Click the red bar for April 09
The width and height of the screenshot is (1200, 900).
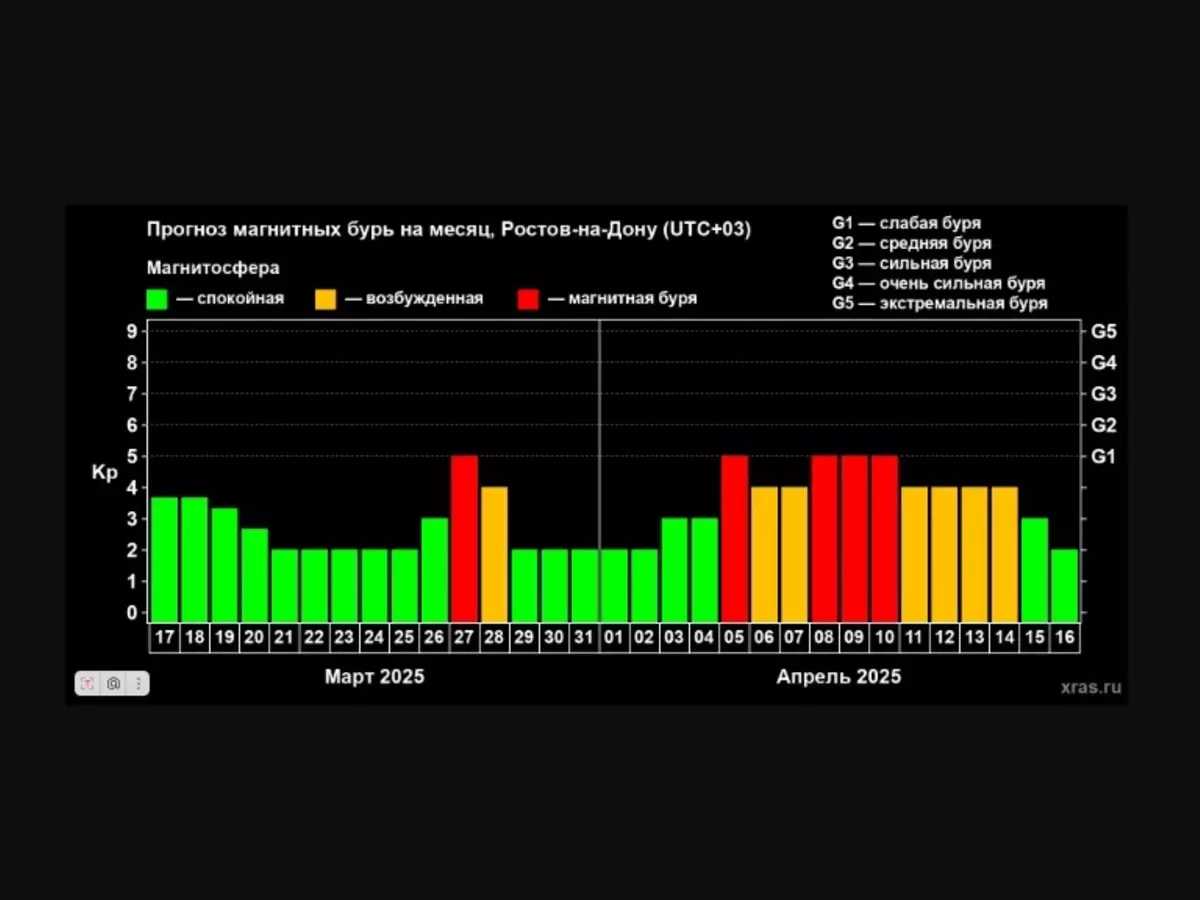click(x=854, y=538)
